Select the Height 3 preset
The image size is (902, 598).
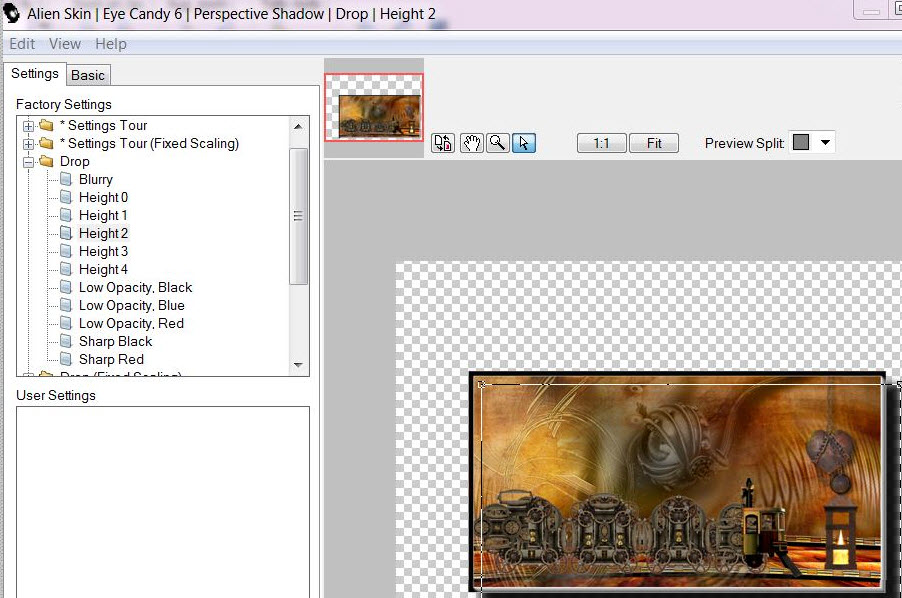[x=104, y=251]
